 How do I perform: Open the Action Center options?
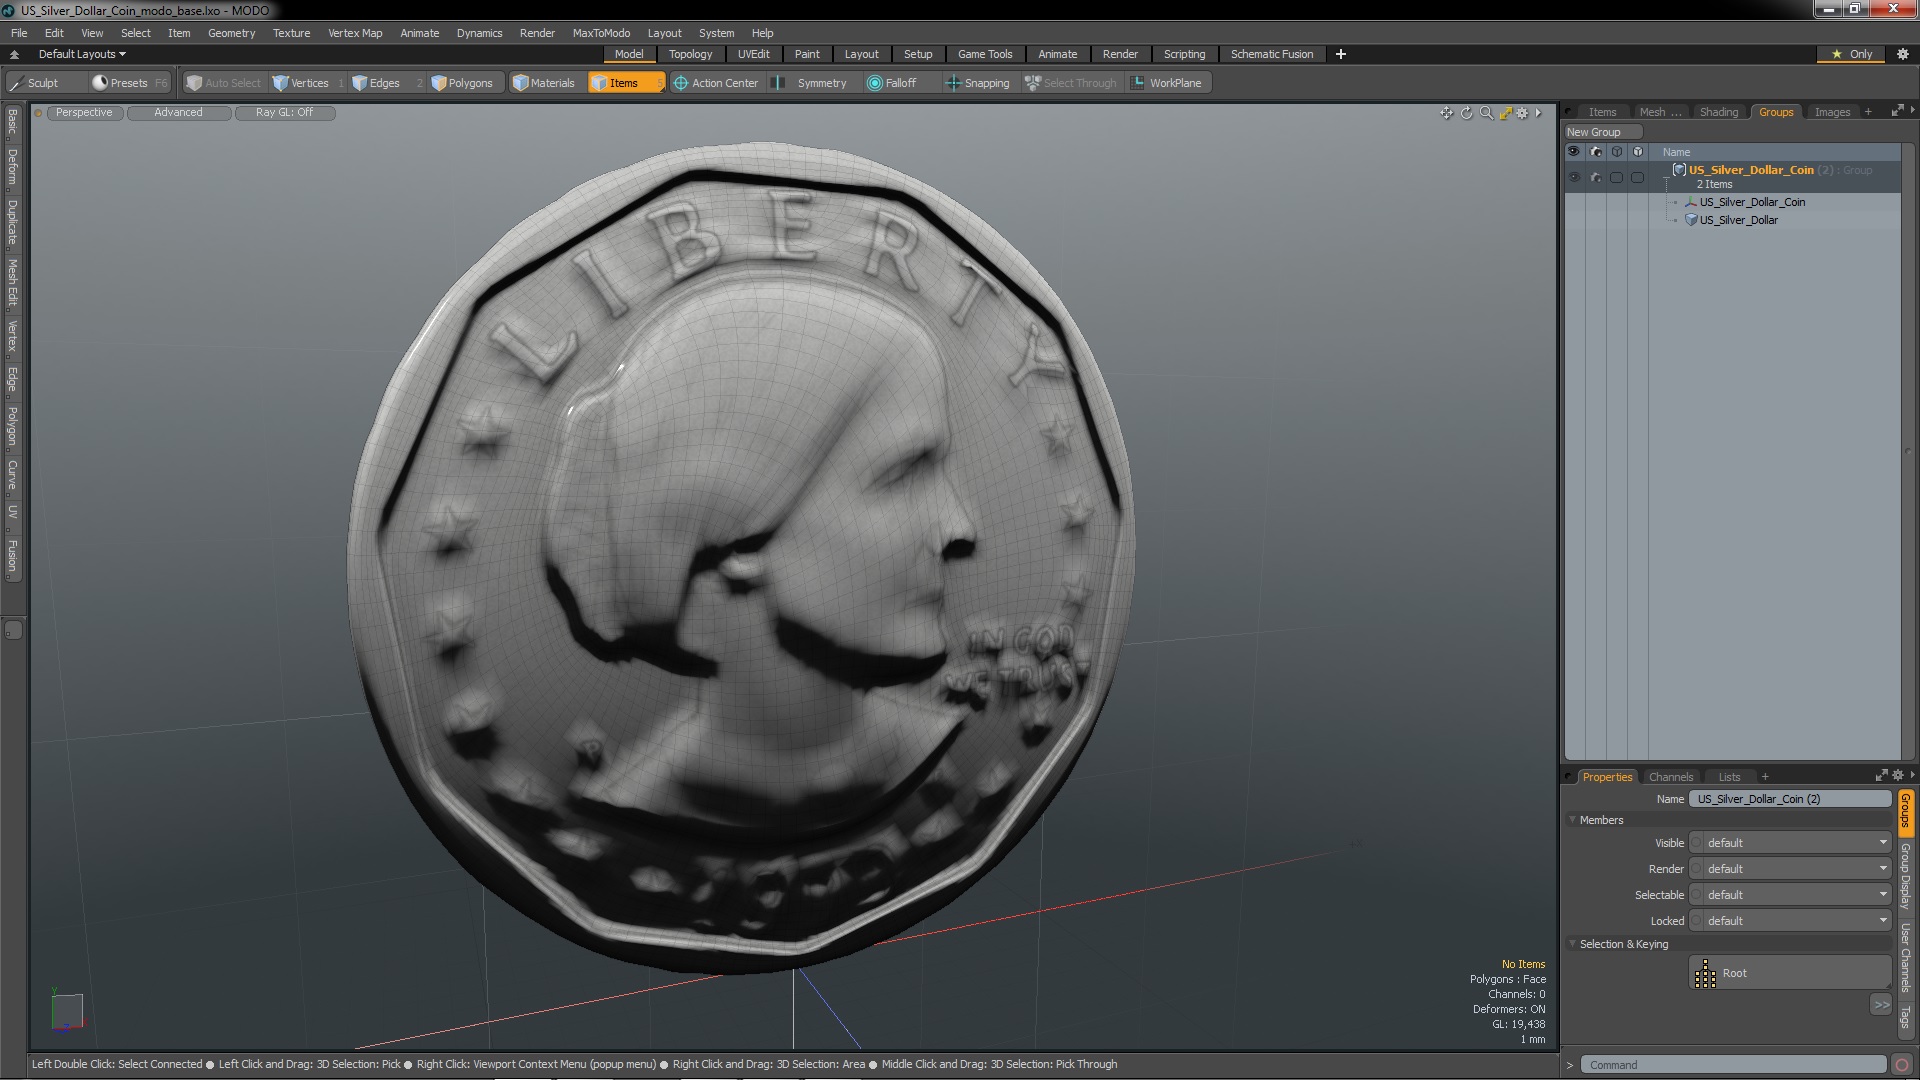(716, 83)
